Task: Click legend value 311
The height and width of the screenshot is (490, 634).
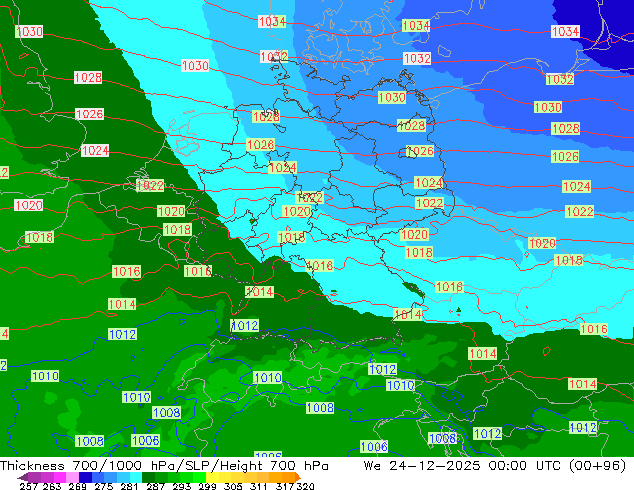Action: pyautogui.click(x=259, y=486)
